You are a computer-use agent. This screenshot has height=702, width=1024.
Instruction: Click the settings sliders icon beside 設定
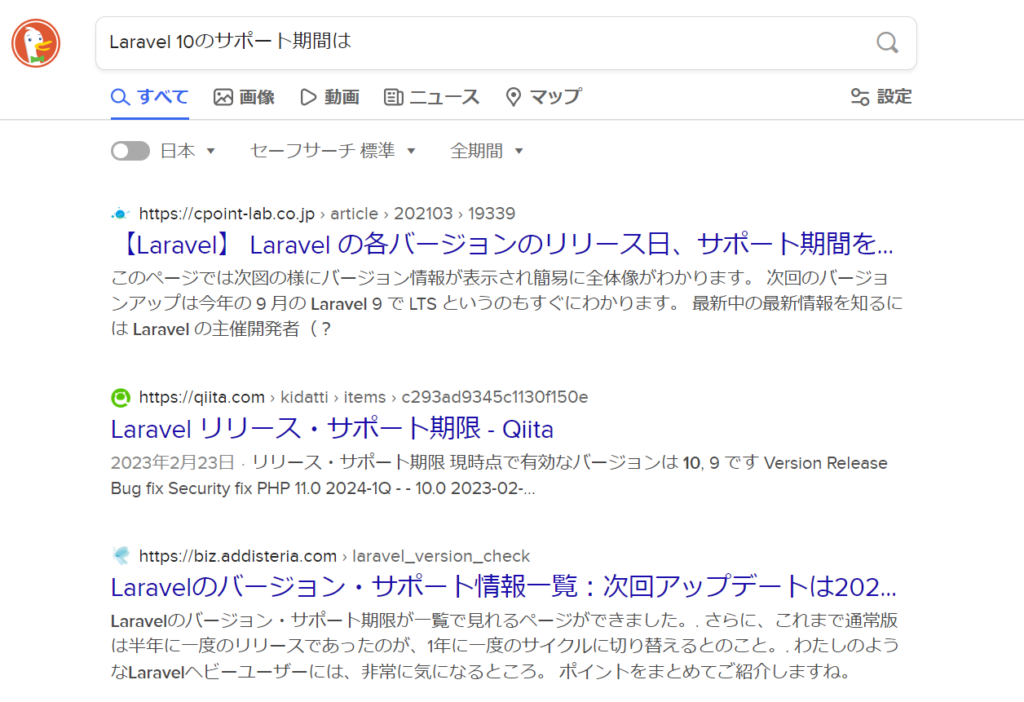859,97
